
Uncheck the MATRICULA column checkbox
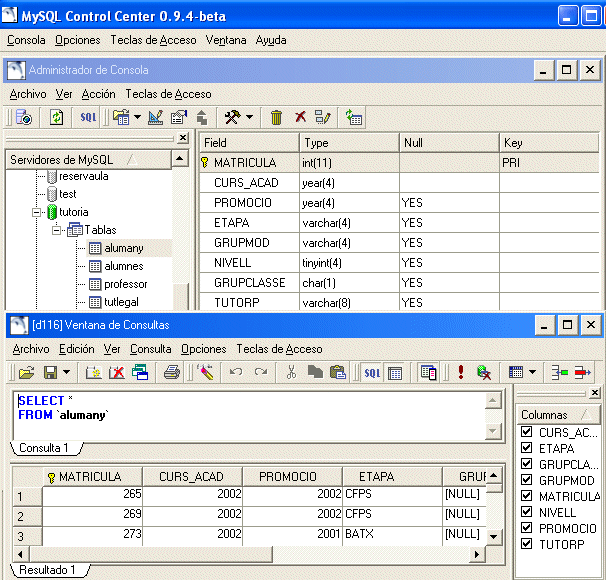click(526, 496)
